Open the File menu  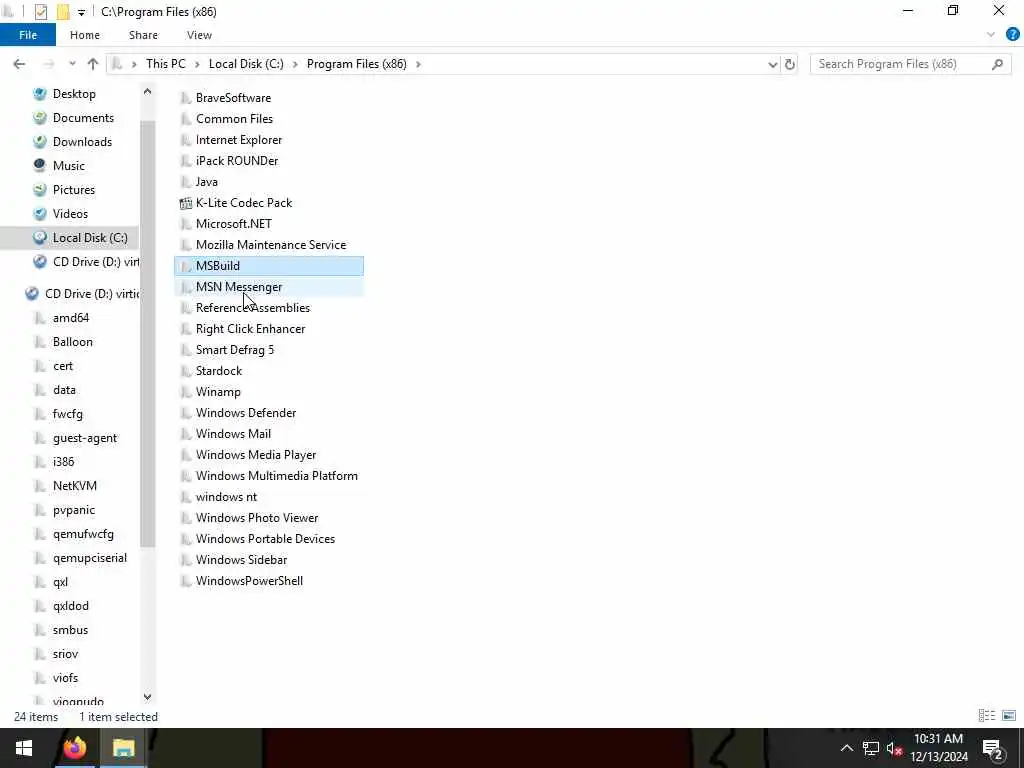pos(27,35)
